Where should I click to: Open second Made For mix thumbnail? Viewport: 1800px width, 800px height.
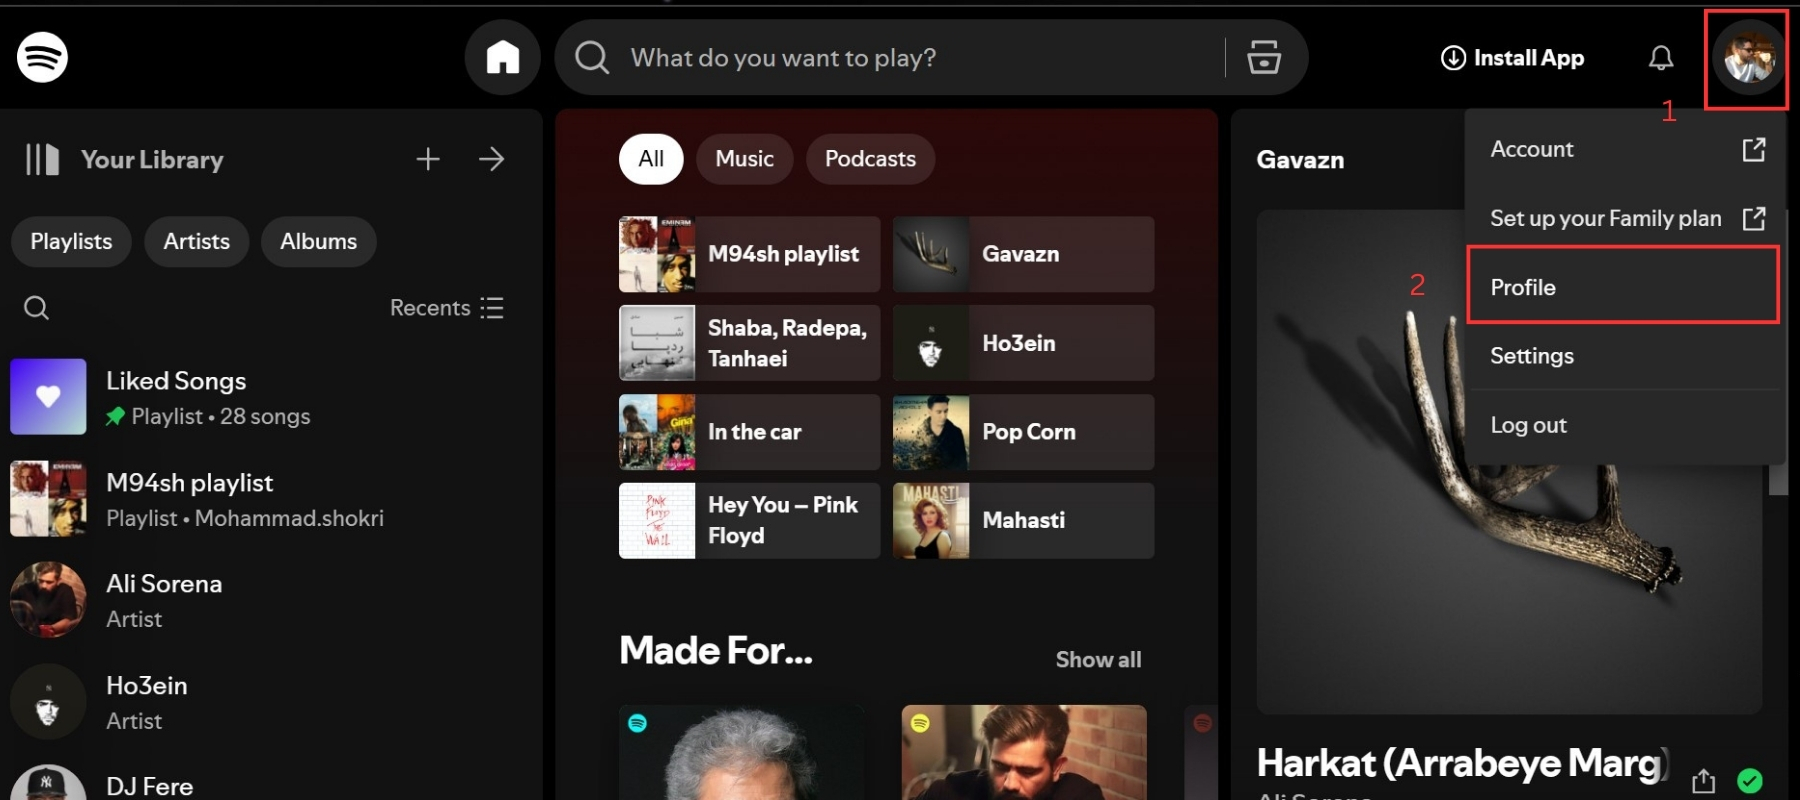(x=1024, y=752)
